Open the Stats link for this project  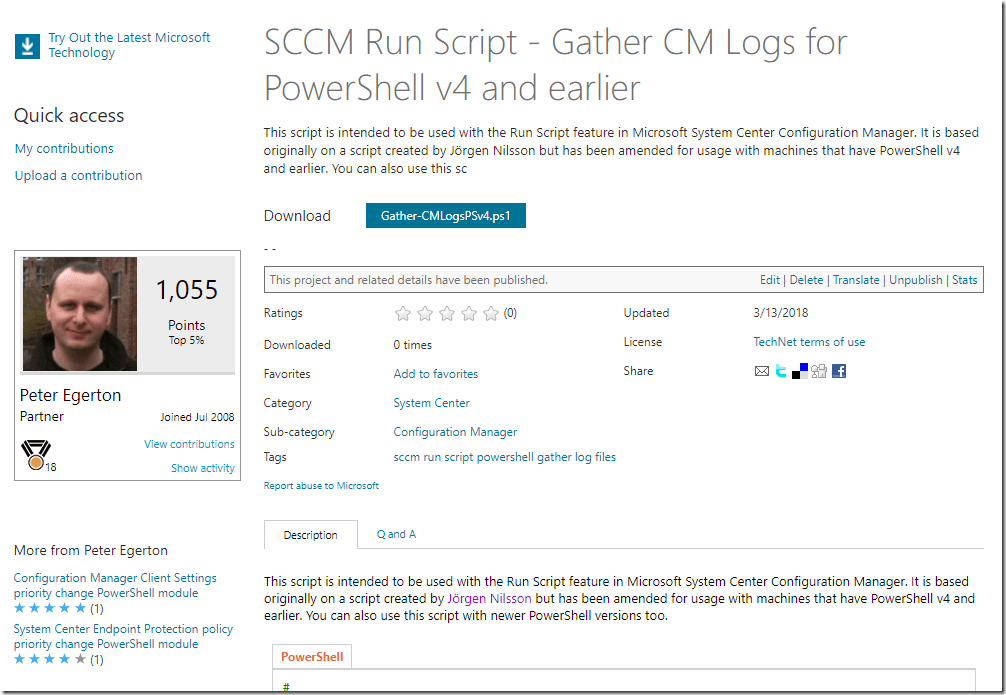(965, 280)
